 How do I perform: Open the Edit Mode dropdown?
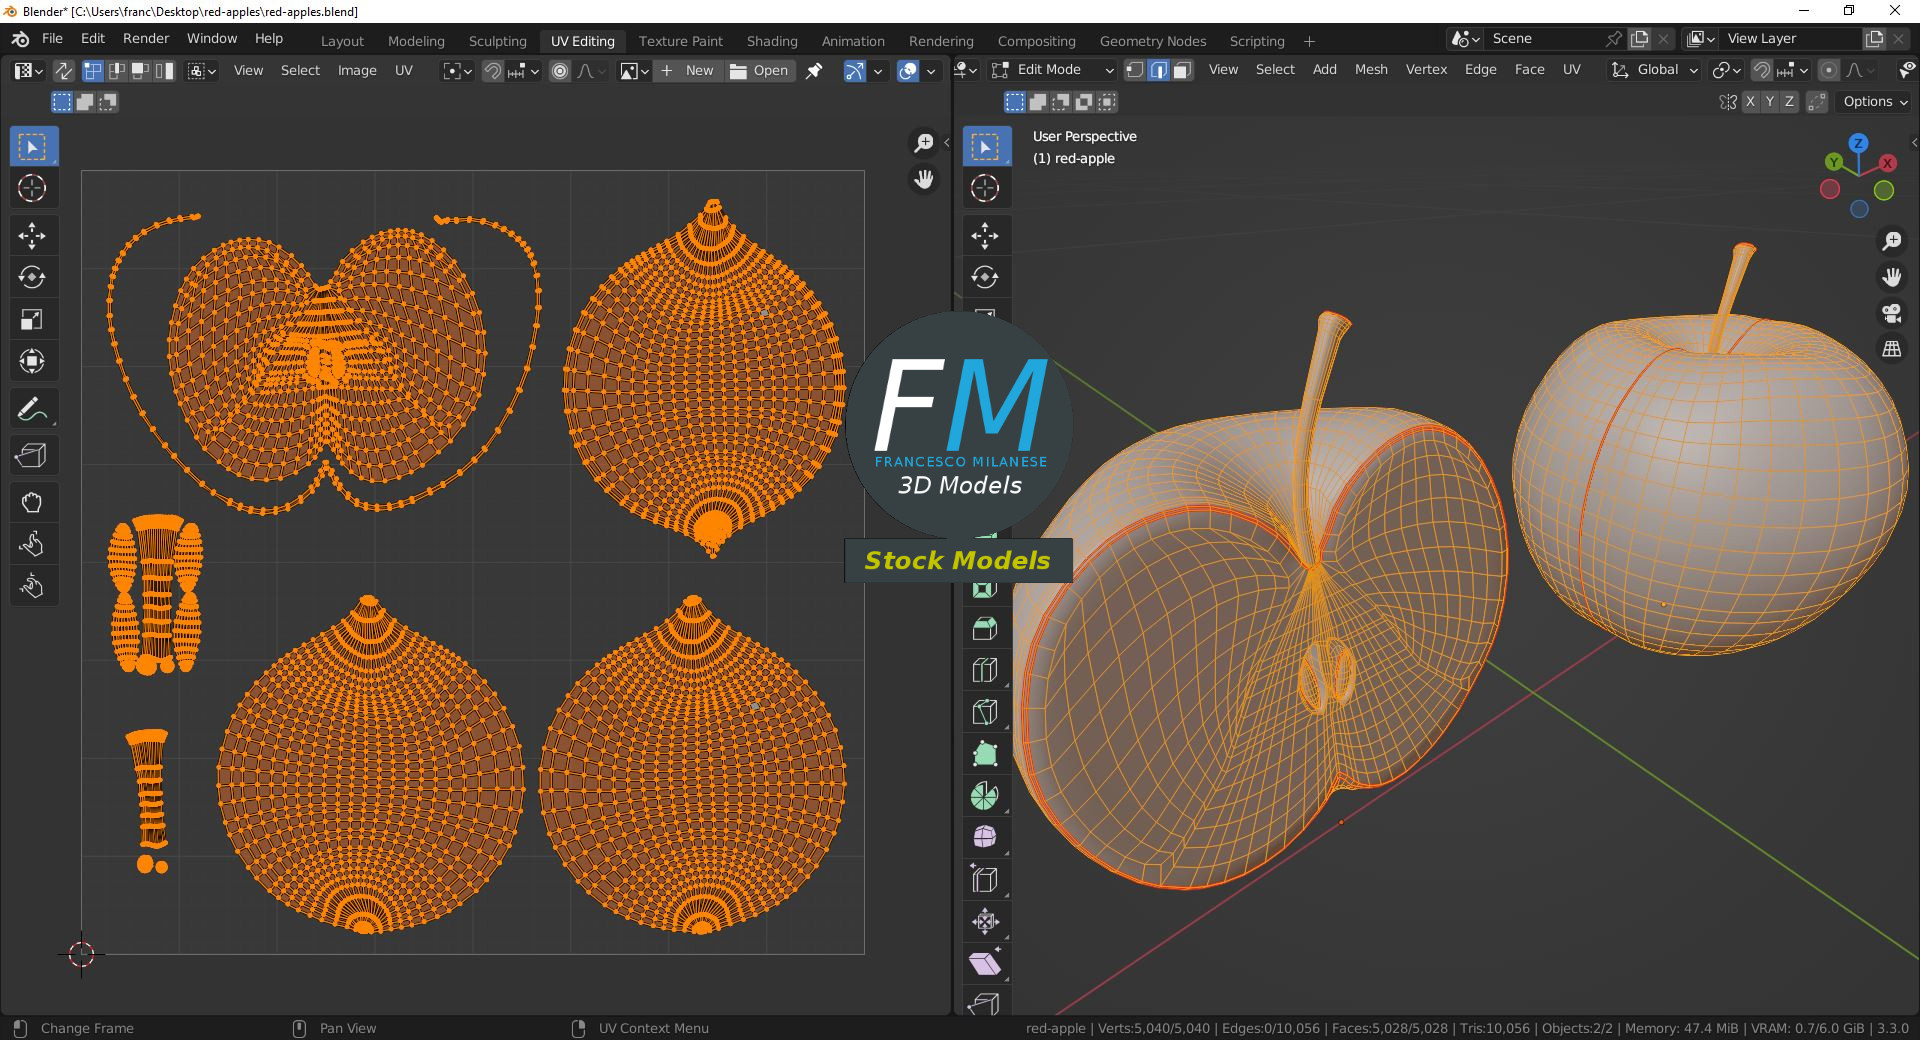[1053, 70]
